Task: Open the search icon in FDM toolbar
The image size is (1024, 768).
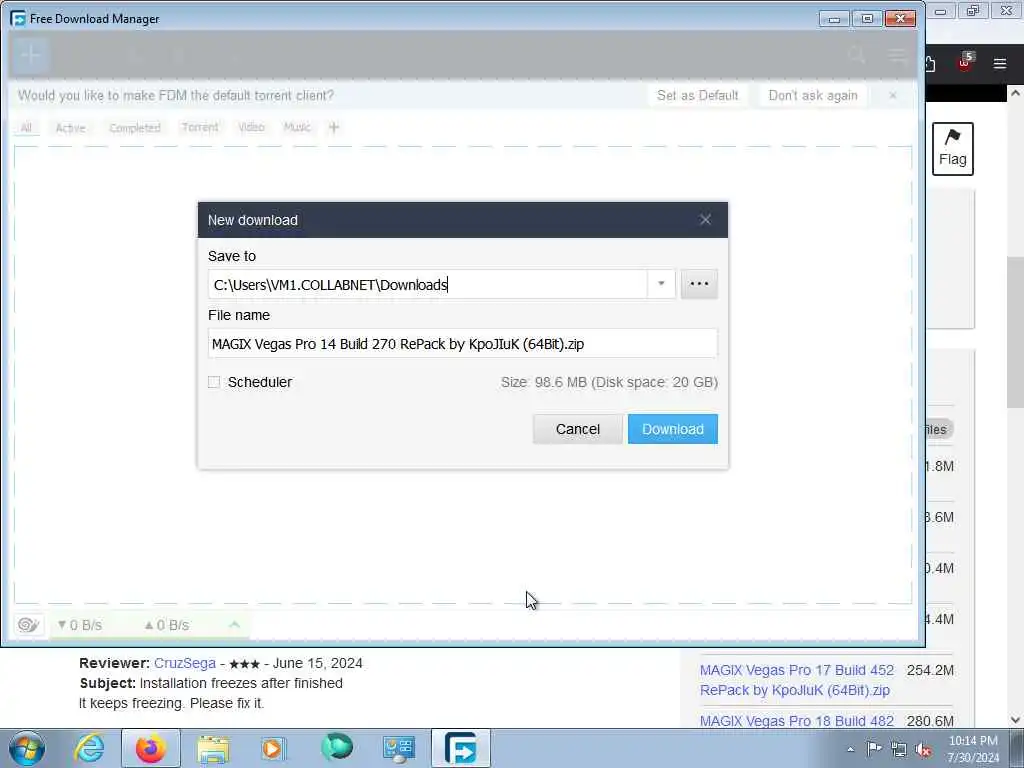Action: 856,55
